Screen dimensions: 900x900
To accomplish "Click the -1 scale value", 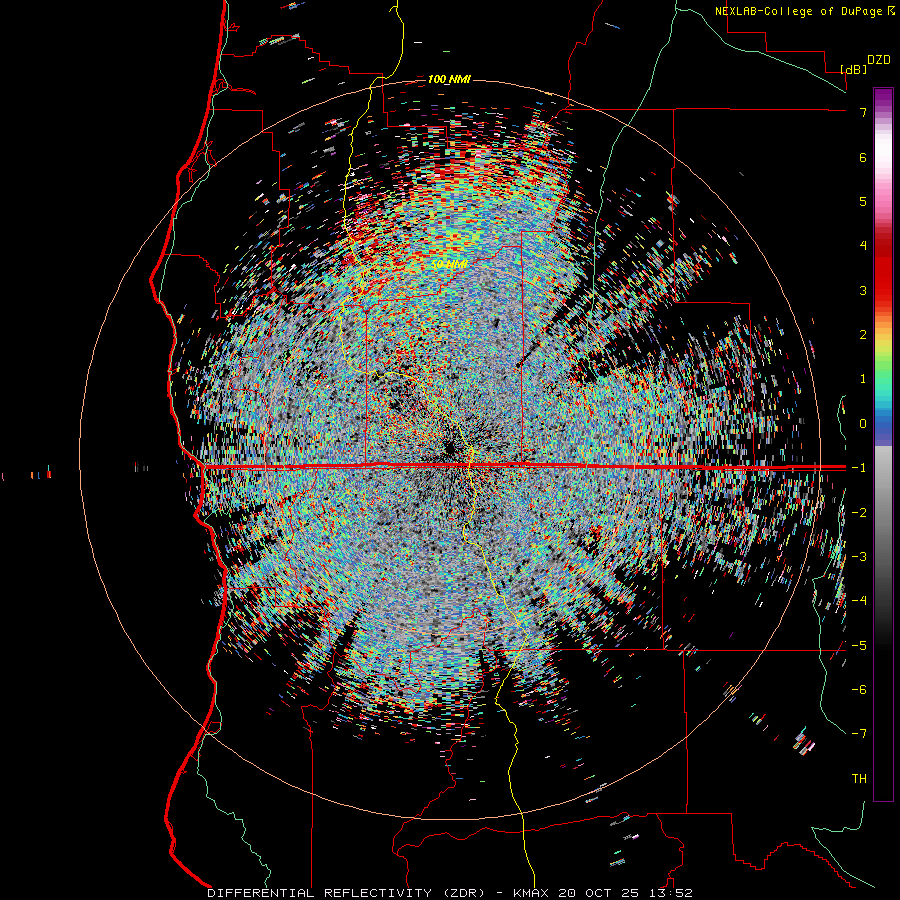I will (x=859, y=468).
